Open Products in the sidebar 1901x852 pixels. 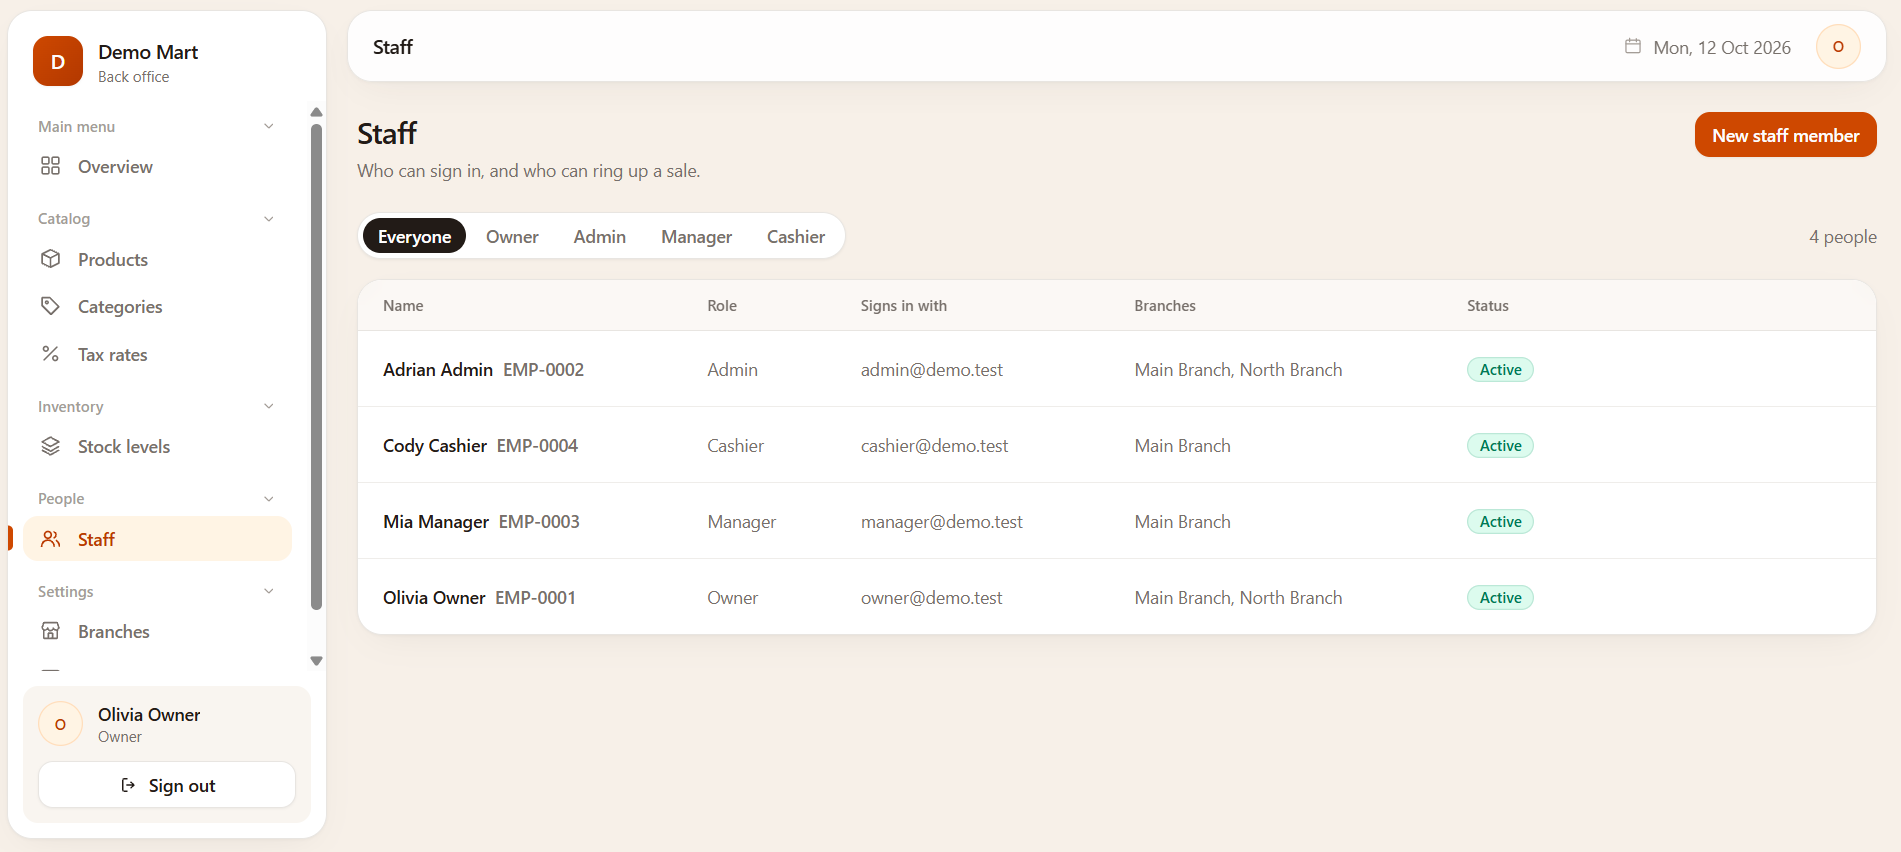[x=158, y=260]
